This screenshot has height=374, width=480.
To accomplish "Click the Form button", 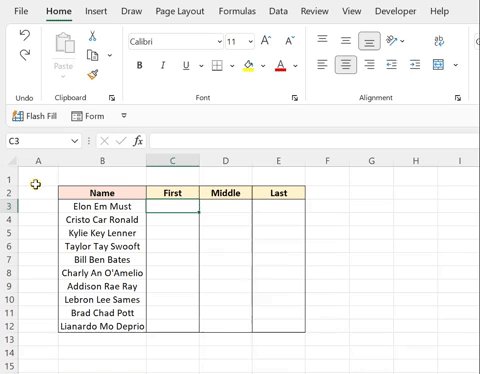I will coord(88,116).
